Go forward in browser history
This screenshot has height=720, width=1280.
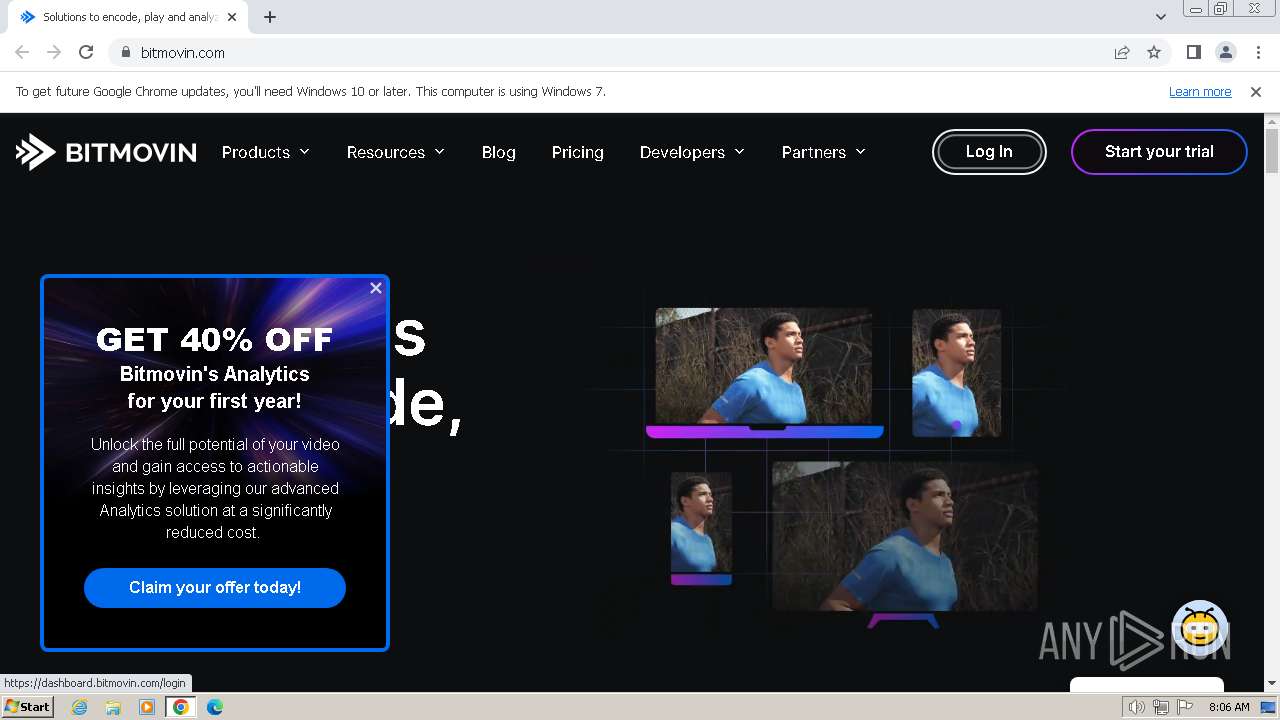pyautogui.click(x=54, y=52)
